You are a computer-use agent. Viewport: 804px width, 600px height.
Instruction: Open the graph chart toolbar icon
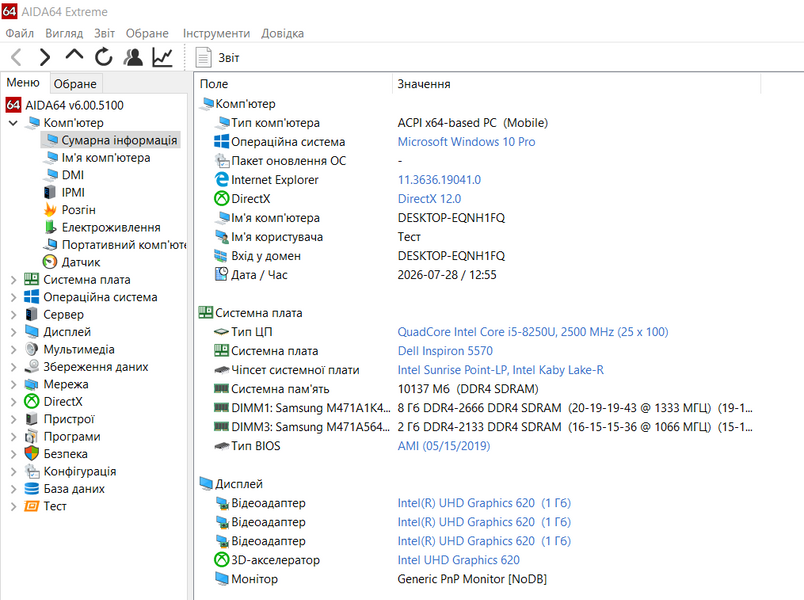162,57
